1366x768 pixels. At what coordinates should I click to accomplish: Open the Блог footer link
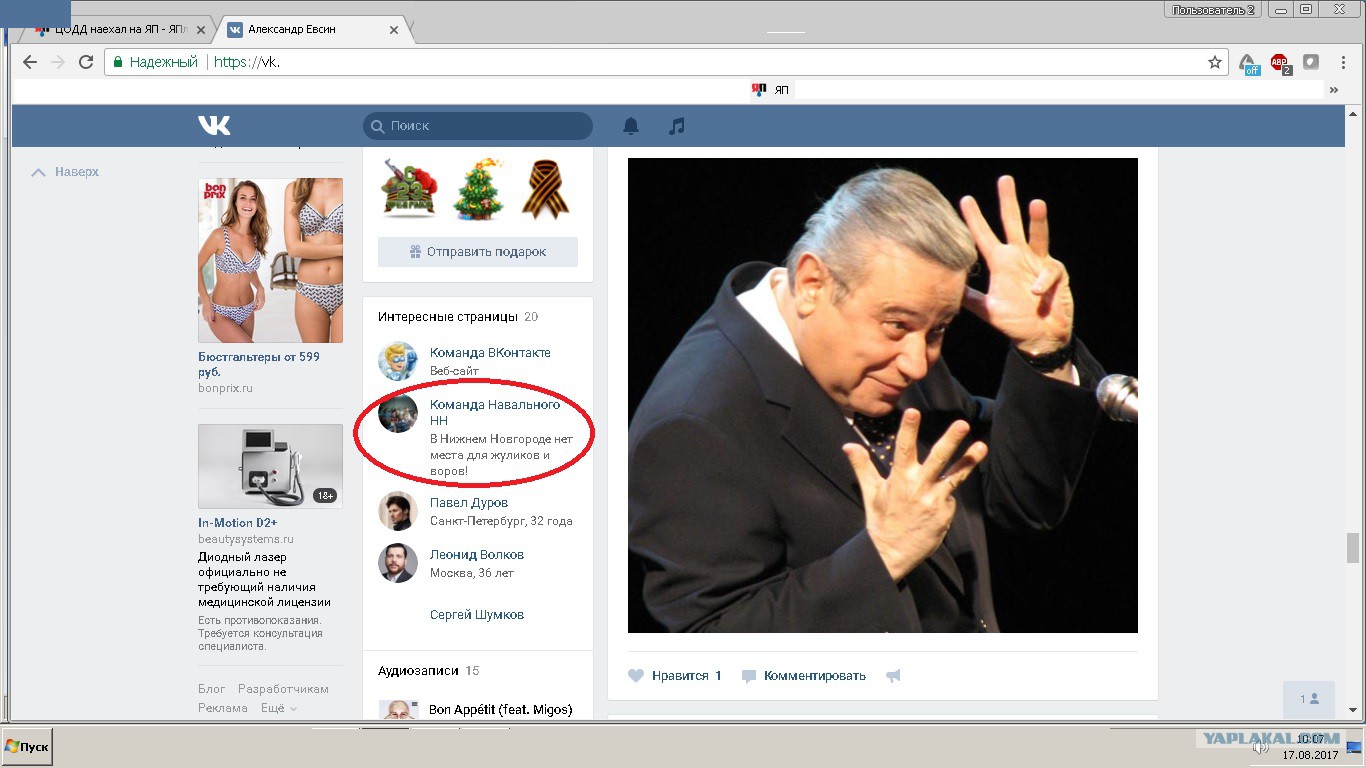pyautogui.click(x=212, y=689)
